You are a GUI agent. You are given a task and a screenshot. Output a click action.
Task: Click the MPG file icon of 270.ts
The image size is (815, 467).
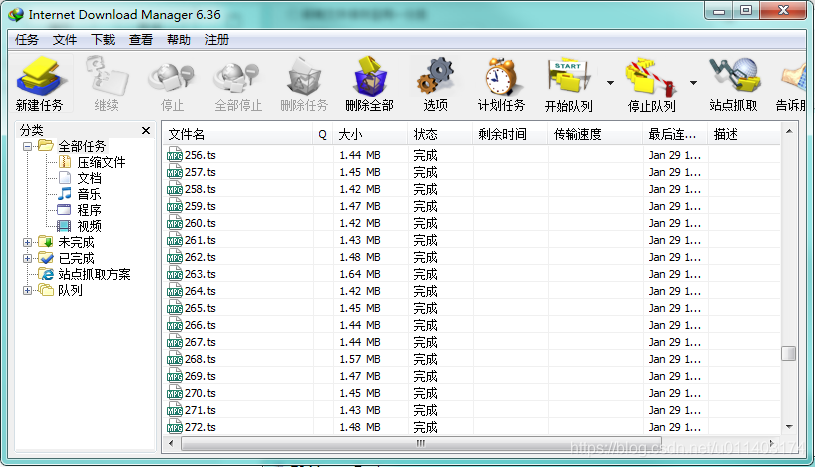pos(175,393)
